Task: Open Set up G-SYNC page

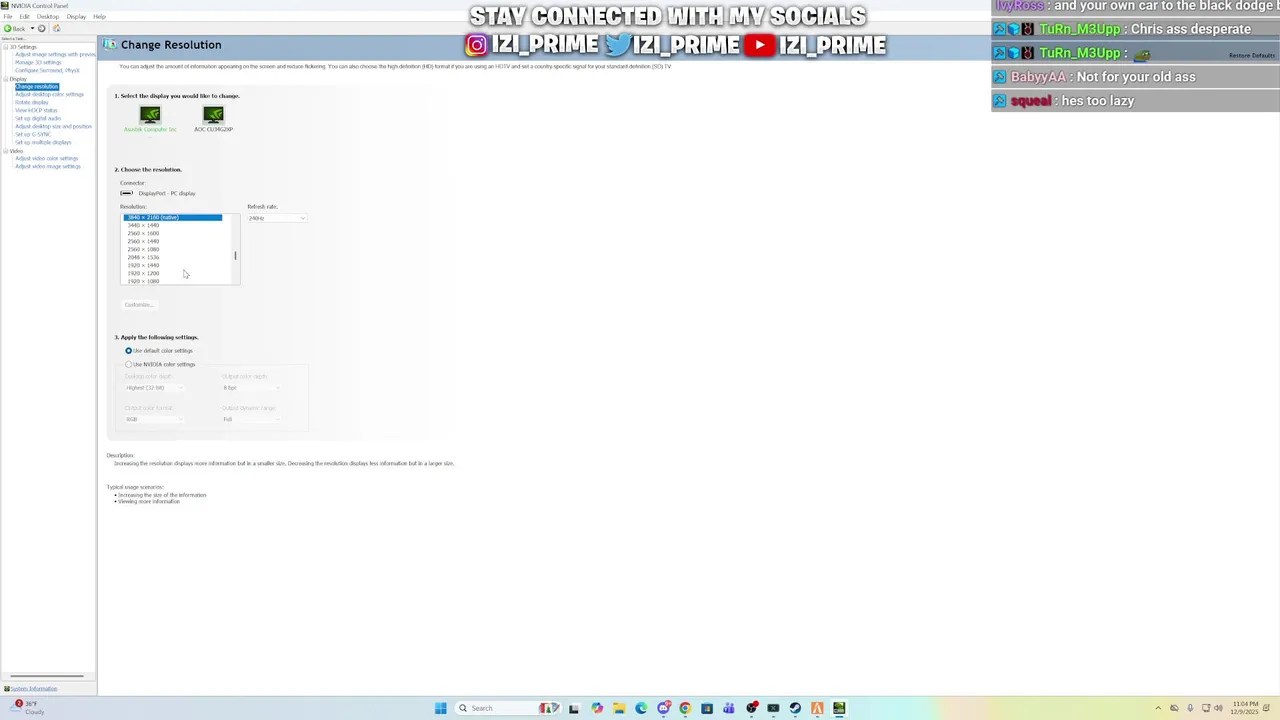Action: tap(33, 135)
